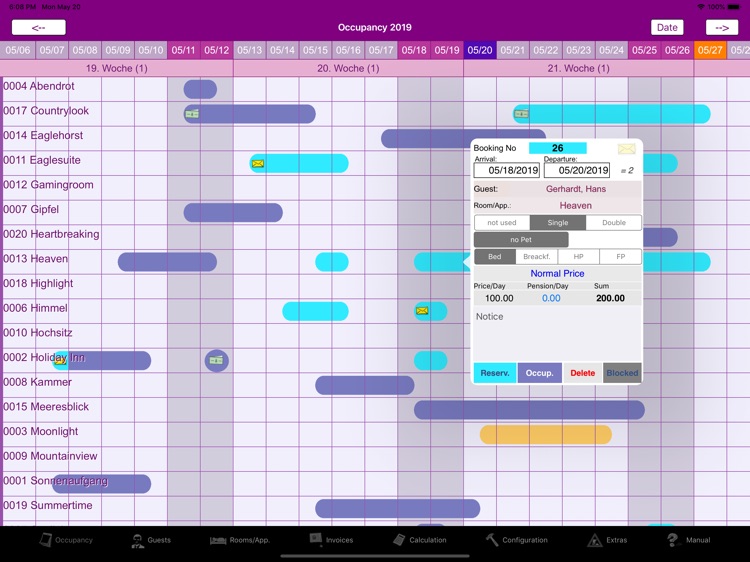Open the Date picker button
Viewport: 750px width, 562px height.
pyautogui.click(x=667, y=27)
